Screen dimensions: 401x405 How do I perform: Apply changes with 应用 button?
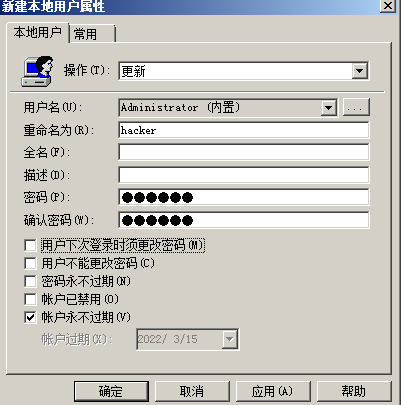273,391
